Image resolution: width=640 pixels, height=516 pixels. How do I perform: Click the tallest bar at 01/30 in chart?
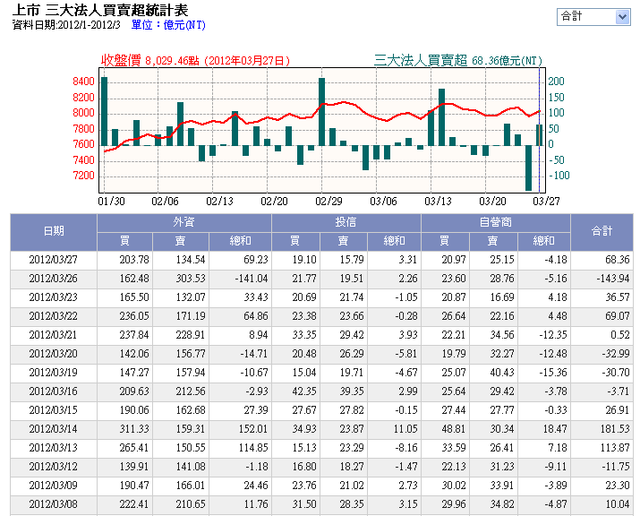coord(104,111)
